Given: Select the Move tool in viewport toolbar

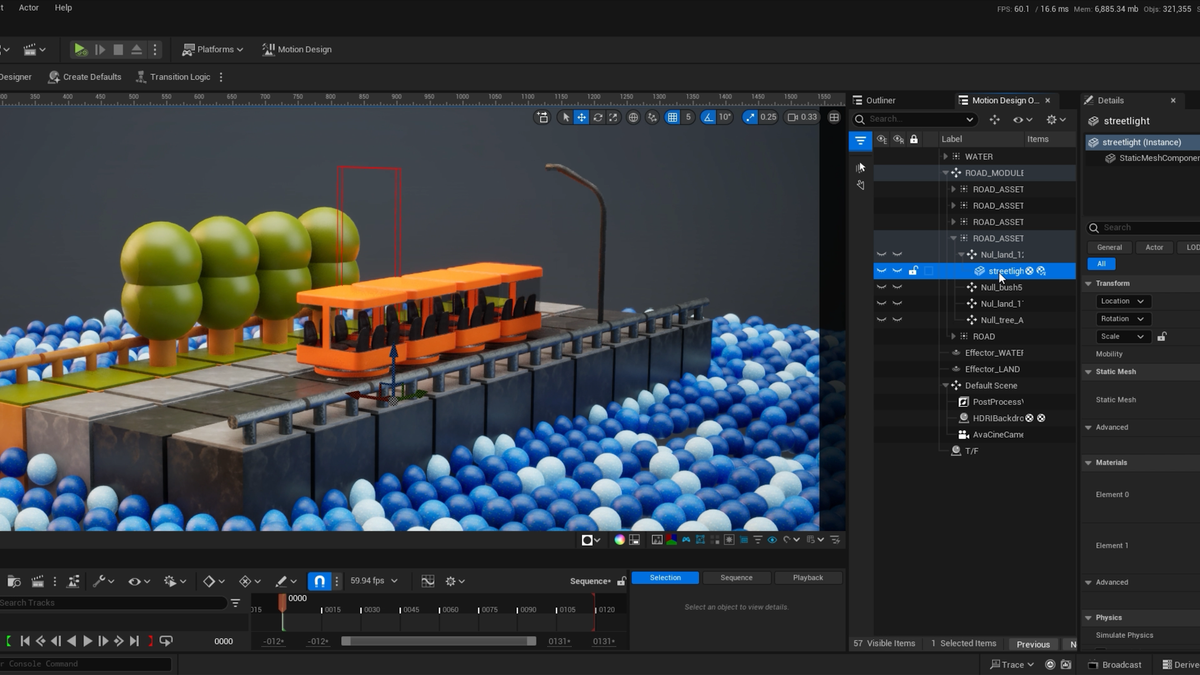Looking at the screenshot, I should 582,117.
